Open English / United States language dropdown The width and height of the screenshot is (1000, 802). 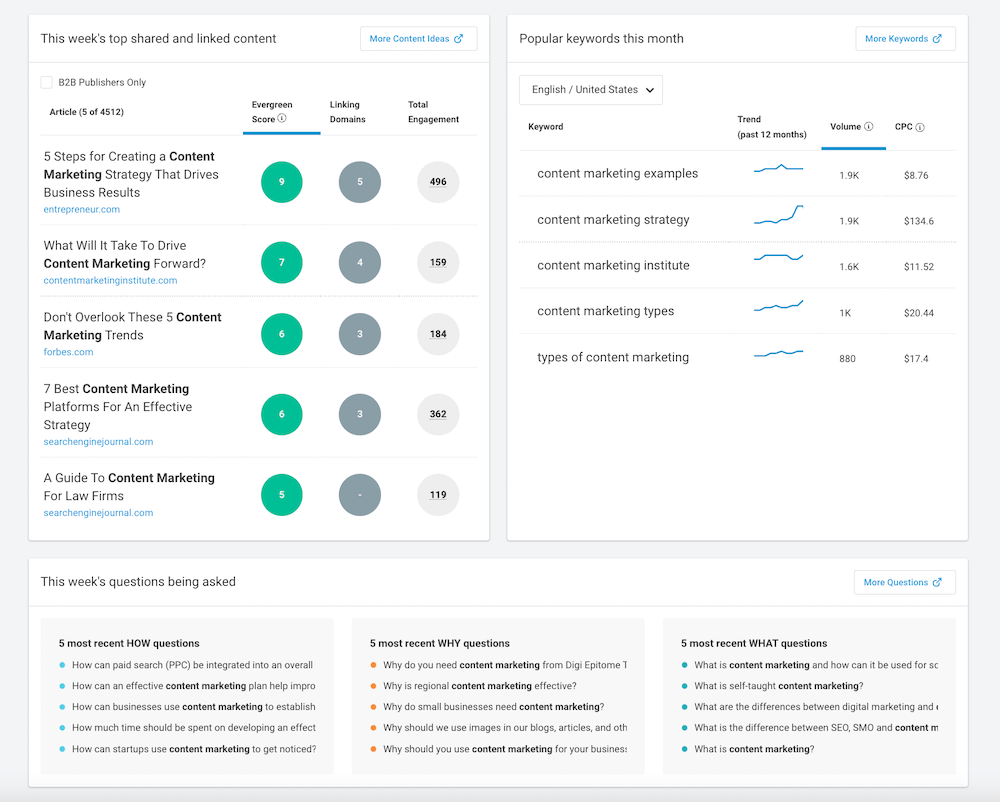coord(591,90)
